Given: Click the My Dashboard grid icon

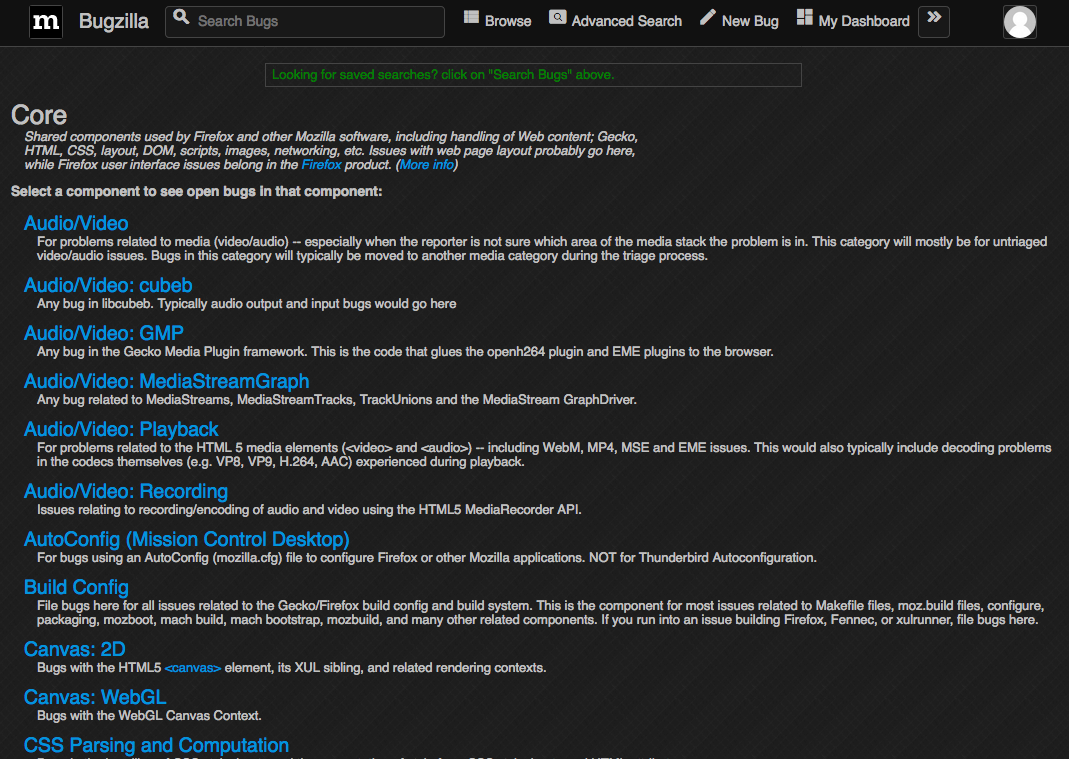Looking at the screenshot, I should (804, 17).
